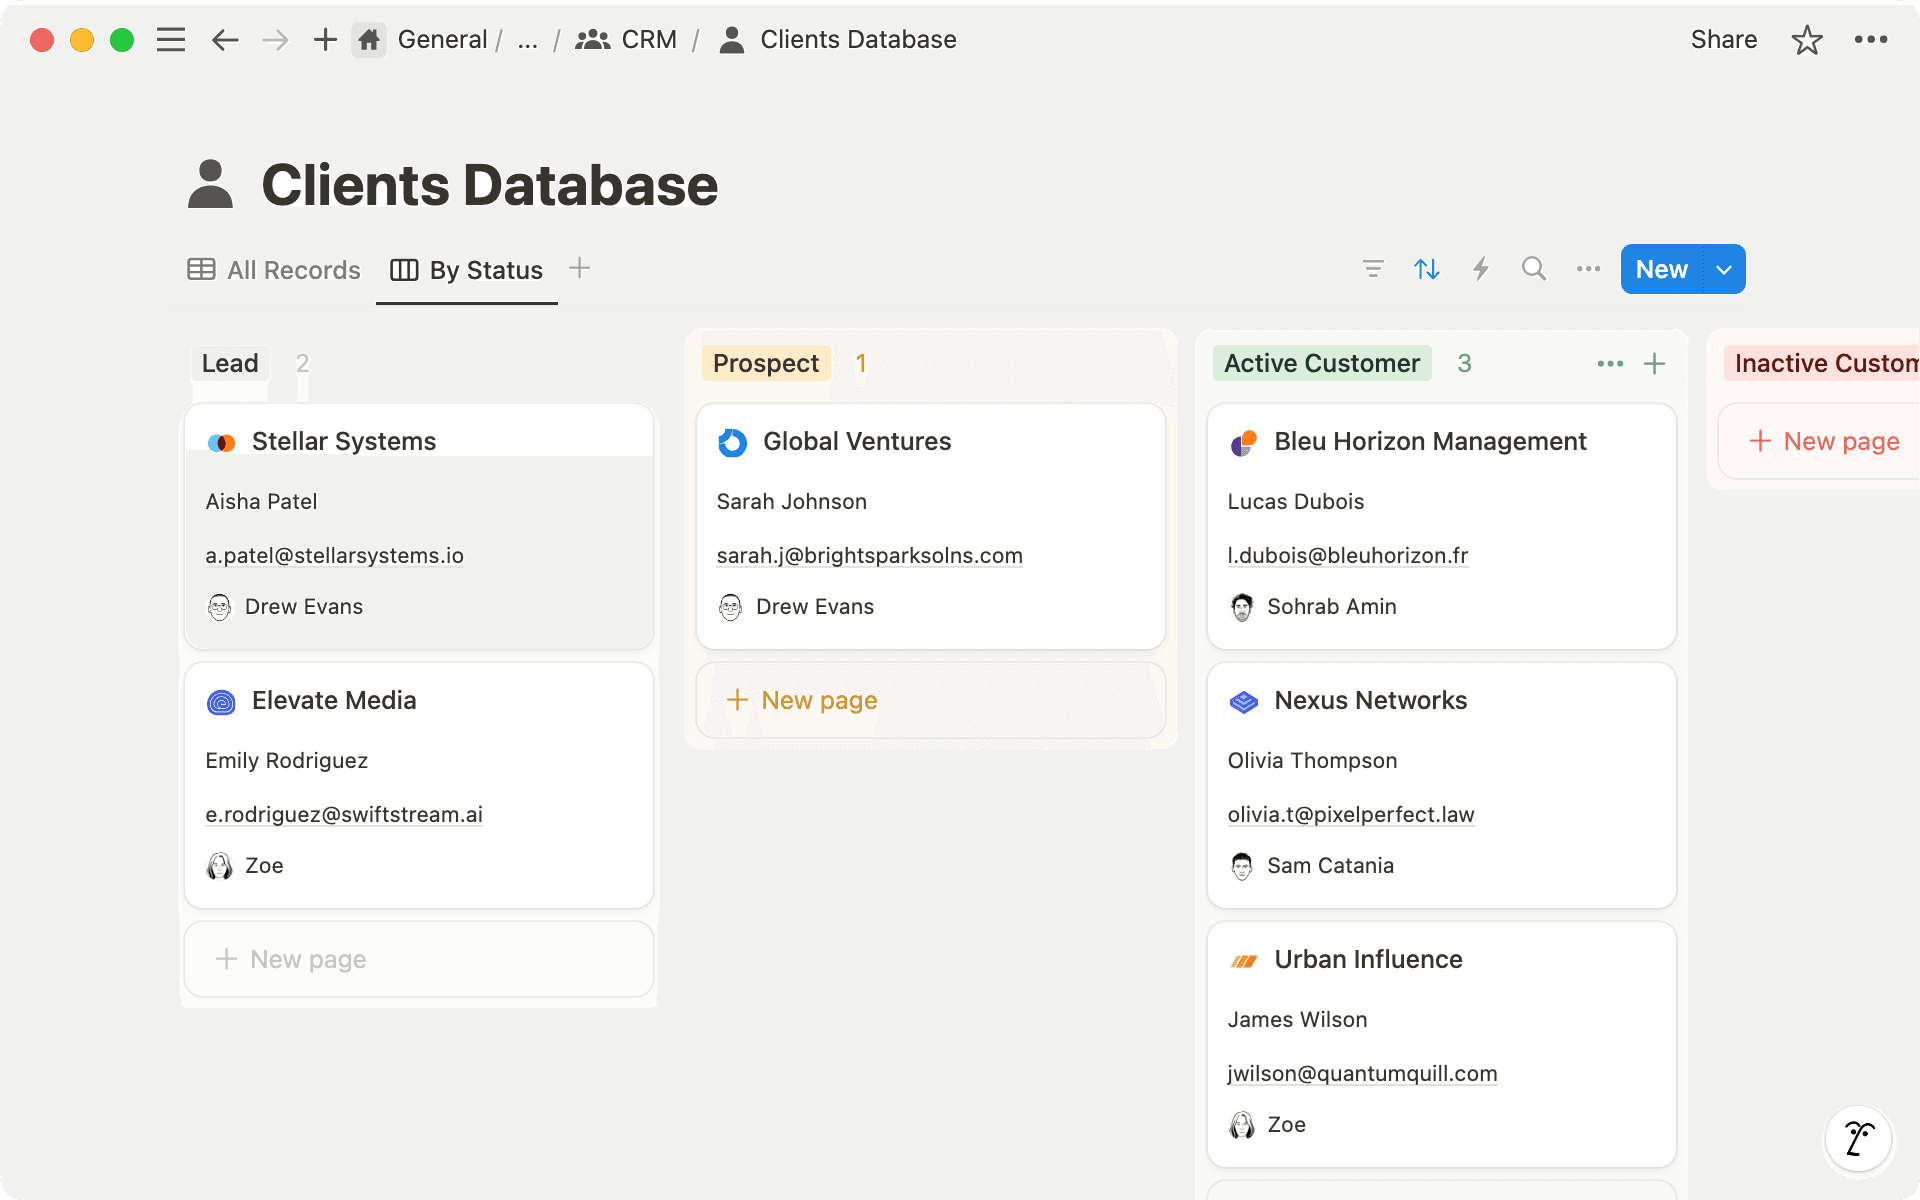The height and width of the screenshot is (1200, 1920).
Task: Click the sidebar hamburger menu icon
Action: coord(170,39)
